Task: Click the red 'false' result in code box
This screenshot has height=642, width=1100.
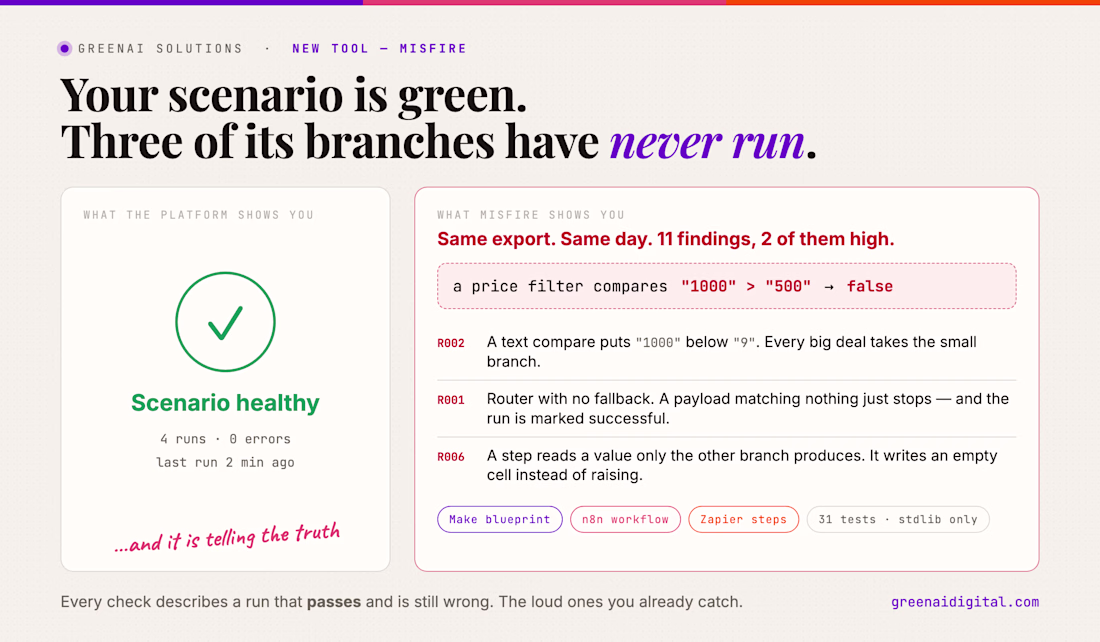Action: coord(870,286)
